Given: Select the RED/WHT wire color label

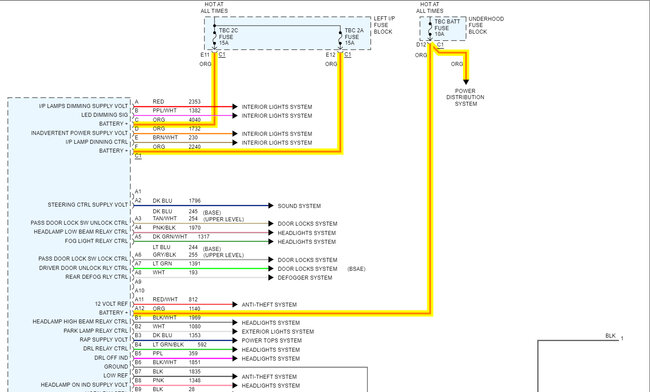Looking at the screenshot, I should [x=165, y=299].
